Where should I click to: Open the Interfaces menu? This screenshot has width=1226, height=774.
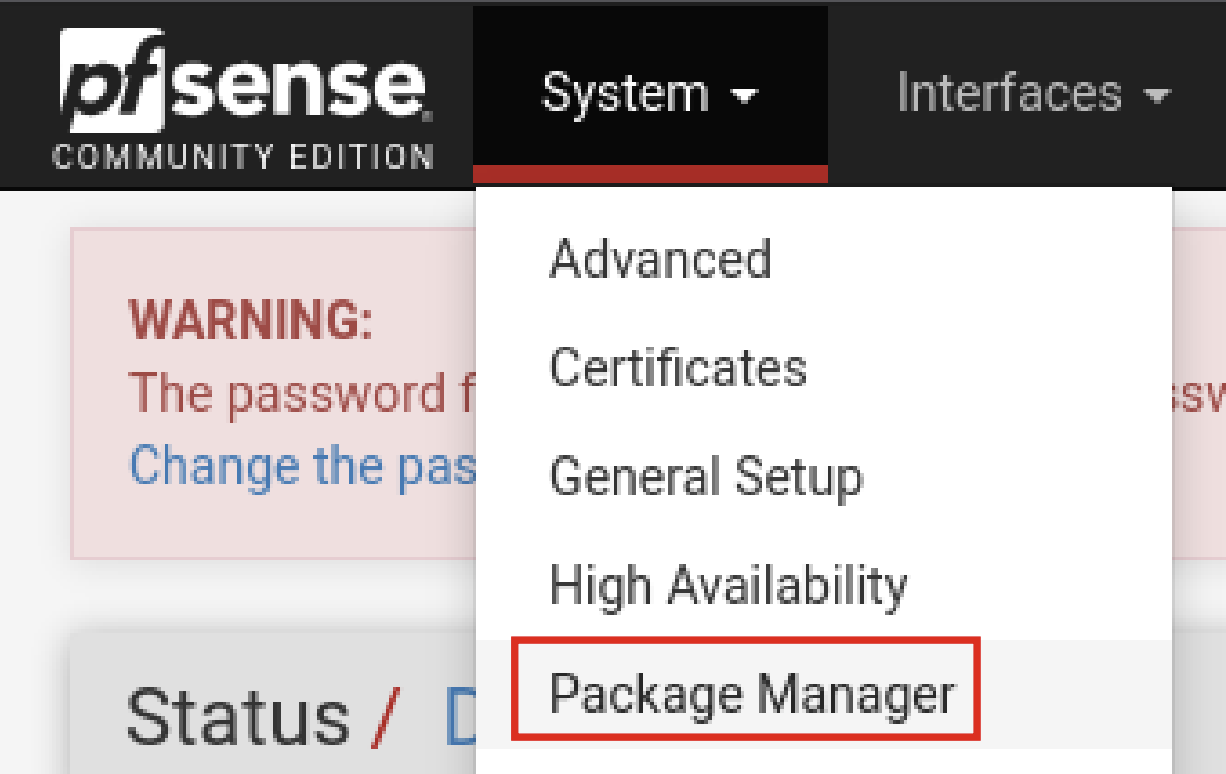point(1010,94)
